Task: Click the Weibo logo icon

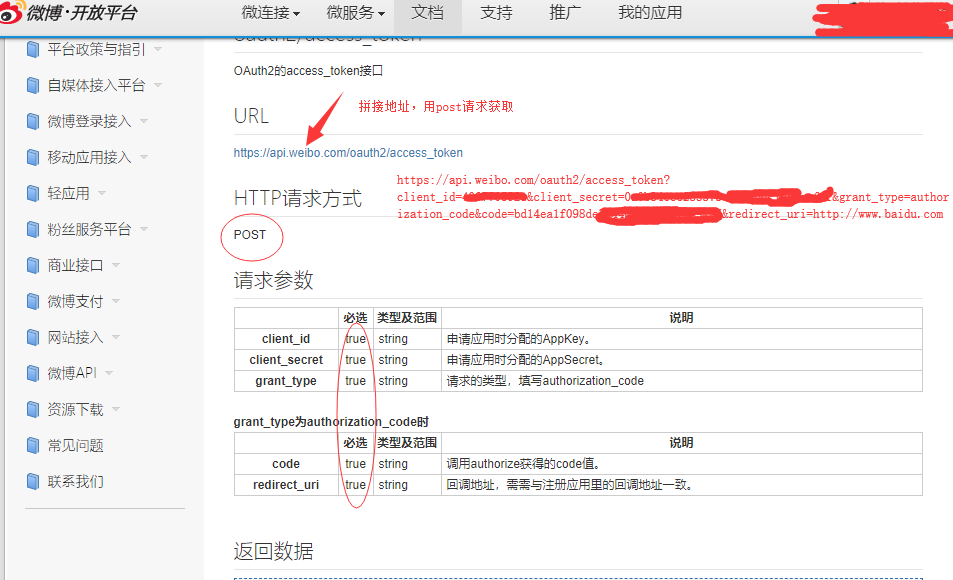Action: coord(12,12)
